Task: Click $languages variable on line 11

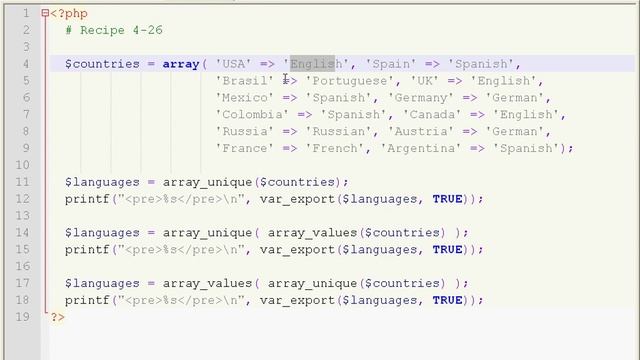Action: pyautogui.click(x=102, y=182)
